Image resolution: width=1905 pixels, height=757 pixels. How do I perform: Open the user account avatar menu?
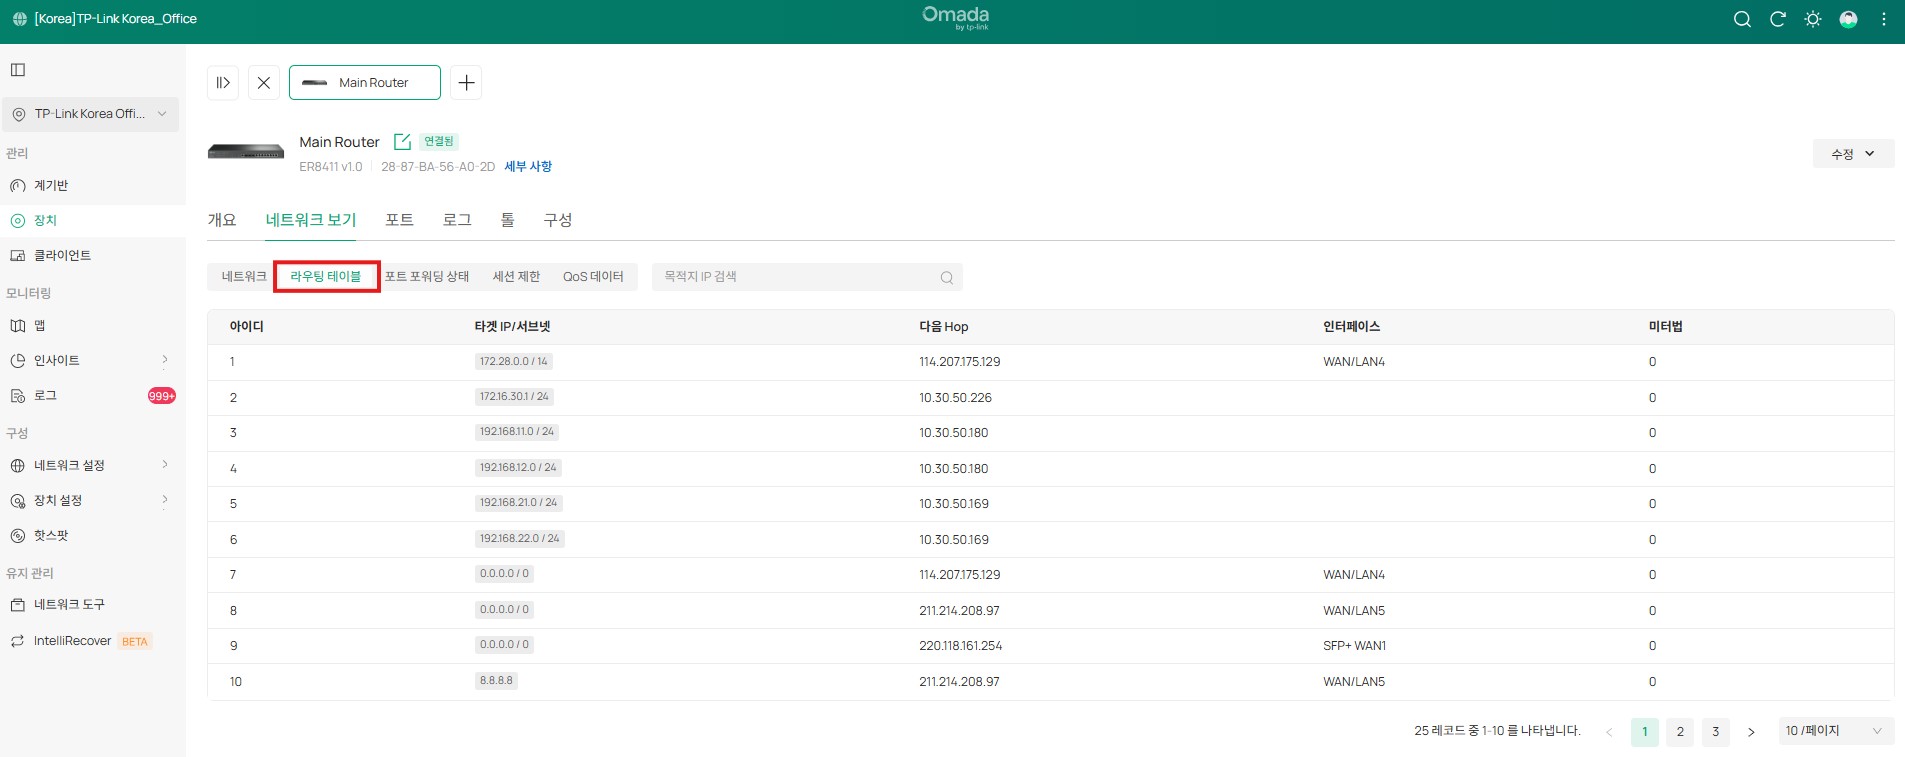tap(1848, 19)
